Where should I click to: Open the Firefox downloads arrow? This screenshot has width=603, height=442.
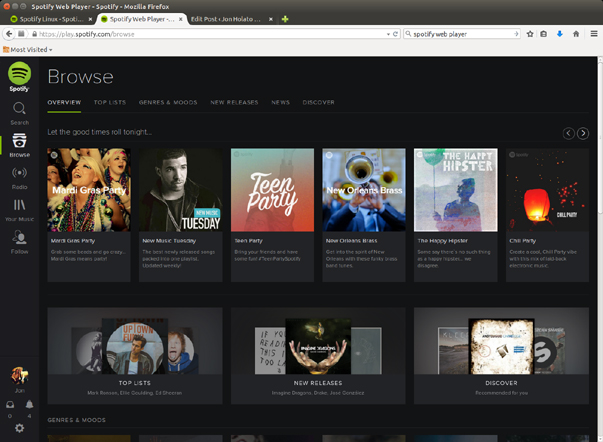tap(560, 34)
